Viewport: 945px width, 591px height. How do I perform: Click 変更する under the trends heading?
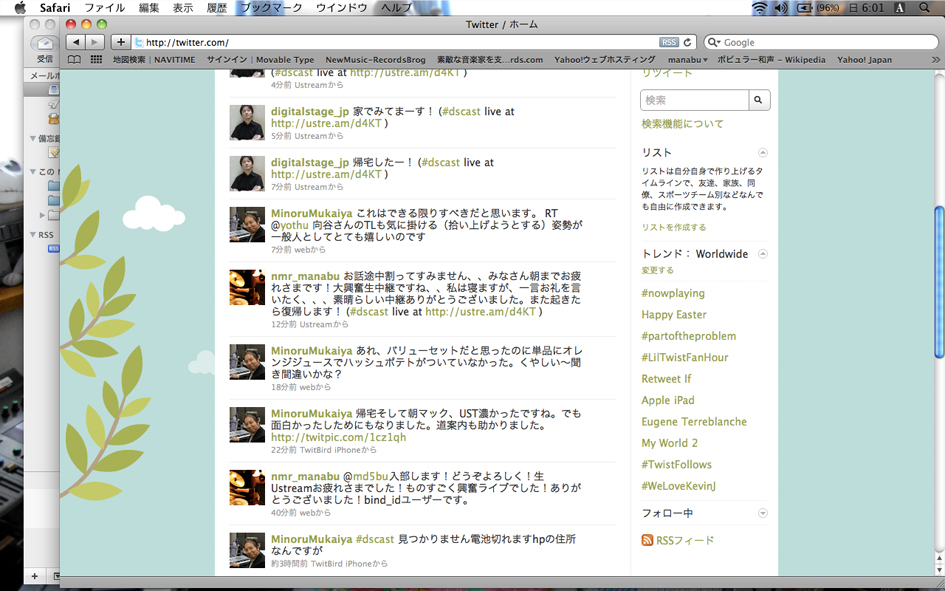click(658, 270)
